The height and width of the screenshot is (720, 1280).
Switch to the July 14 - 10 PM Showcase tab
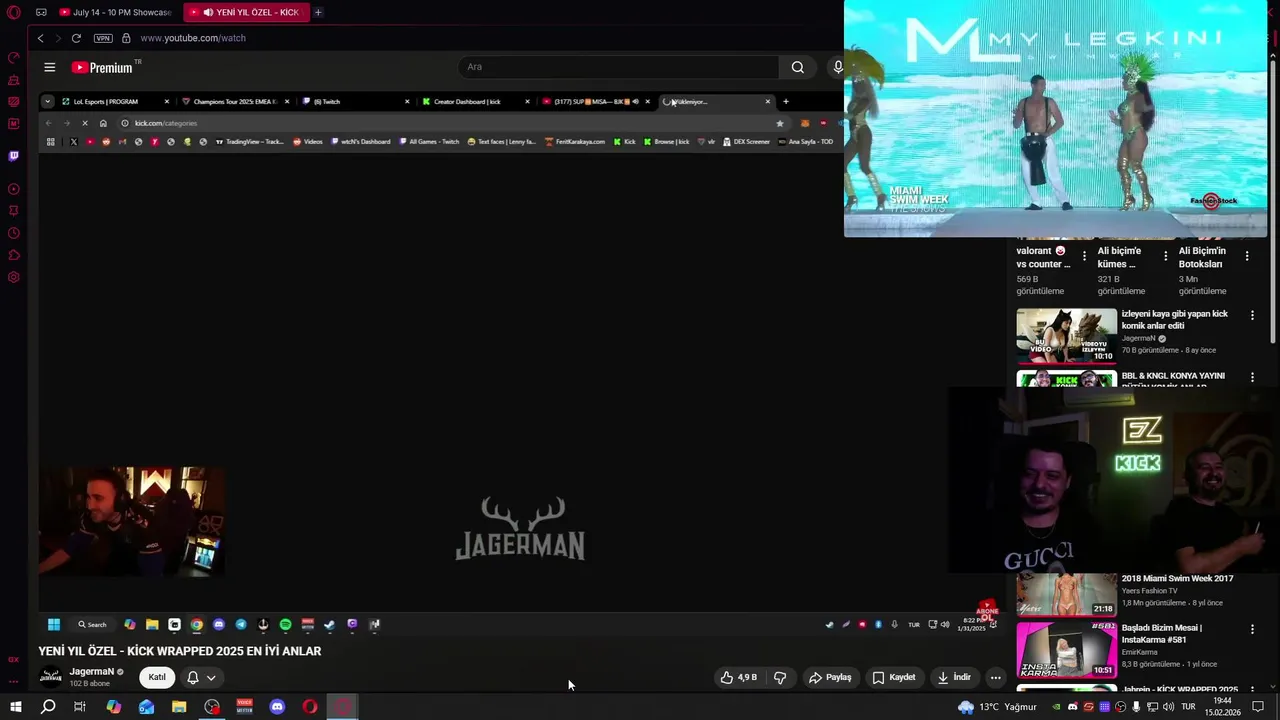[x=113, y=12]
